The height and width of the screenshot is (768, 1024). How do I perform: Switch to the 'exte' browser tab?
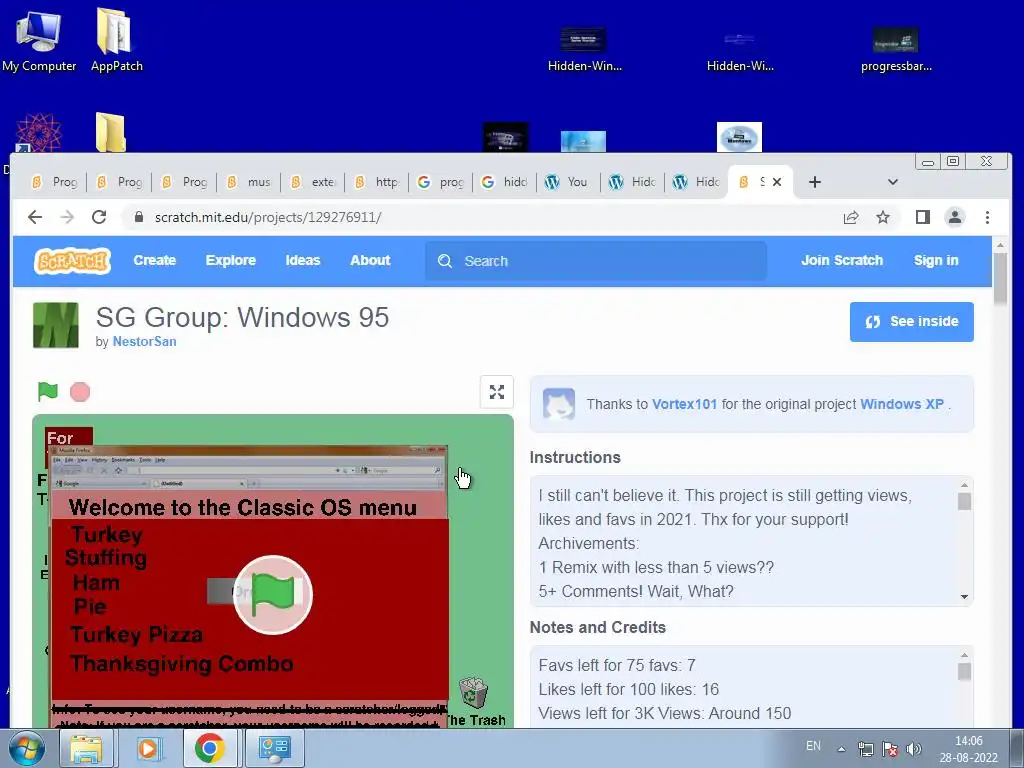click(313, 182)
